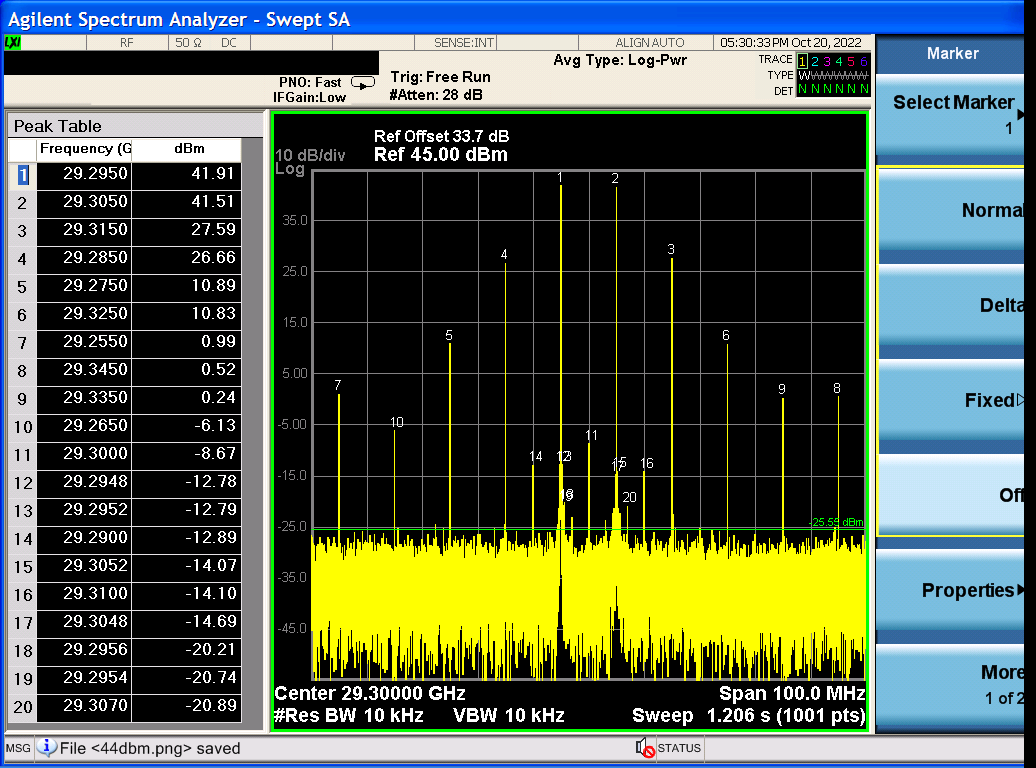The width and height of the screenshot is (1036, 768).
Task: Click frequency 29.3000 in peak table
Action: 95,453
